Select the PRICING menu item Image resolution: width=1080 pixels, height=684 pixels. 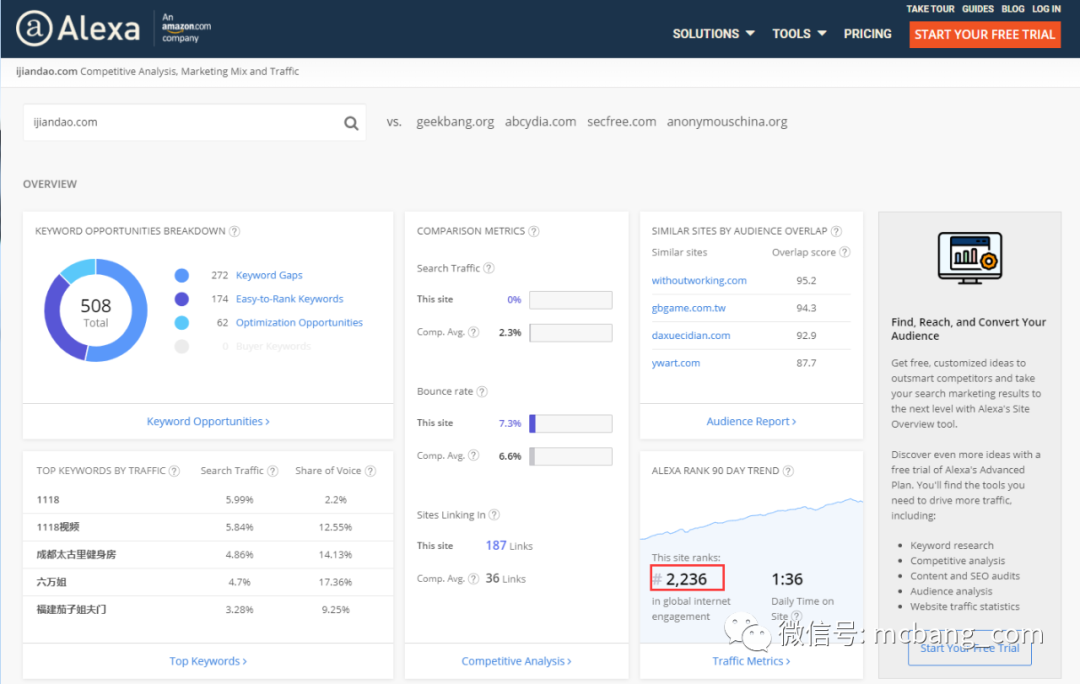click(x=867, y=33)
